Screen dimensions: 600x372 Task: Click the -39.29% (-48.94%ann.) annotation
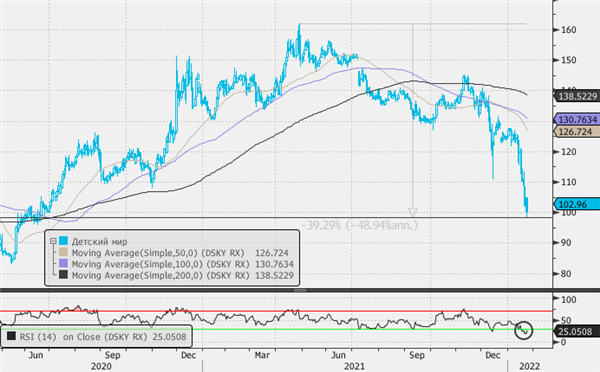tap(360, 225)
